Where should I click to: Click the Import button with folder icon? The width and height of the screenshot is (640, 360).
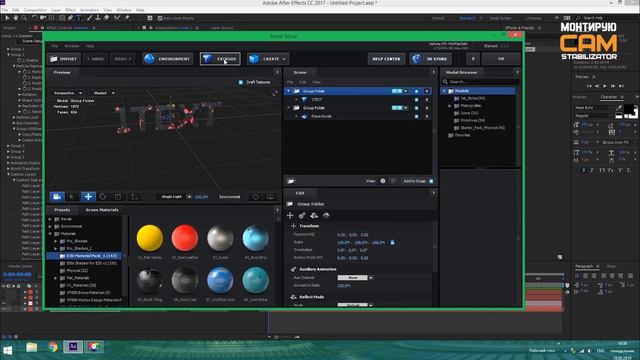click(x=64, y=59)
